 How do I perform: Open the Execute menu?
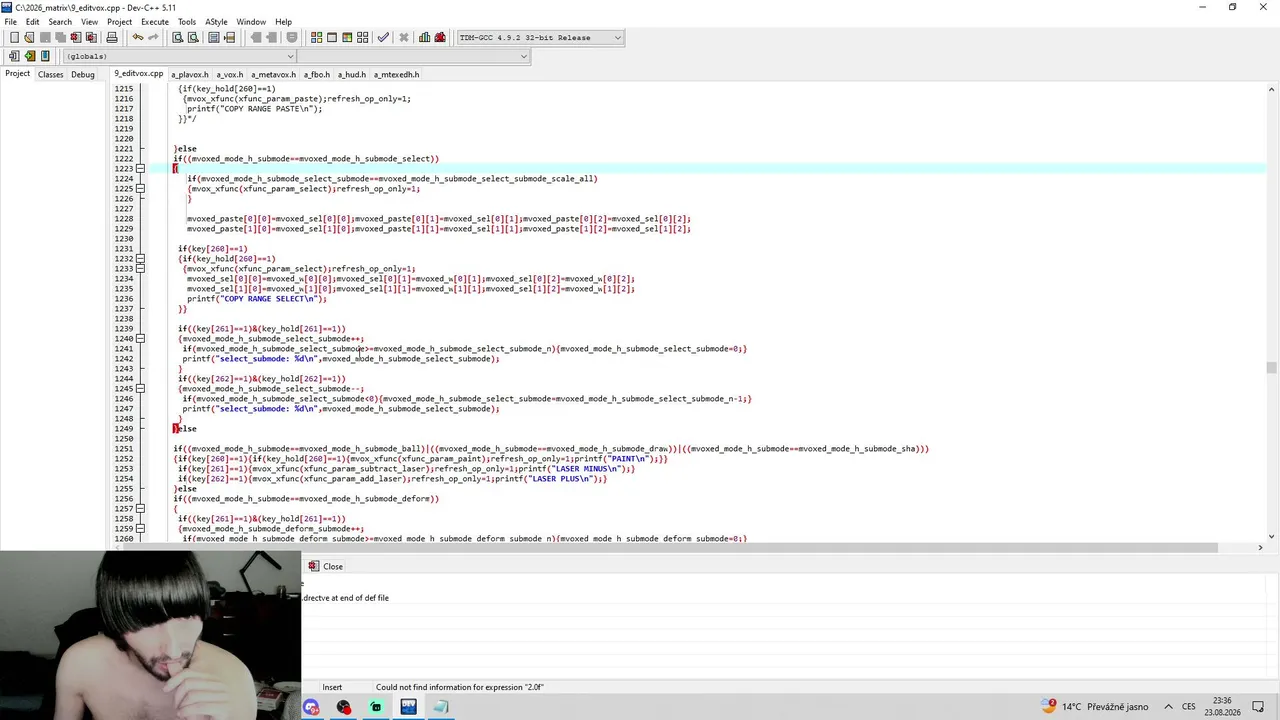point(155,22)
